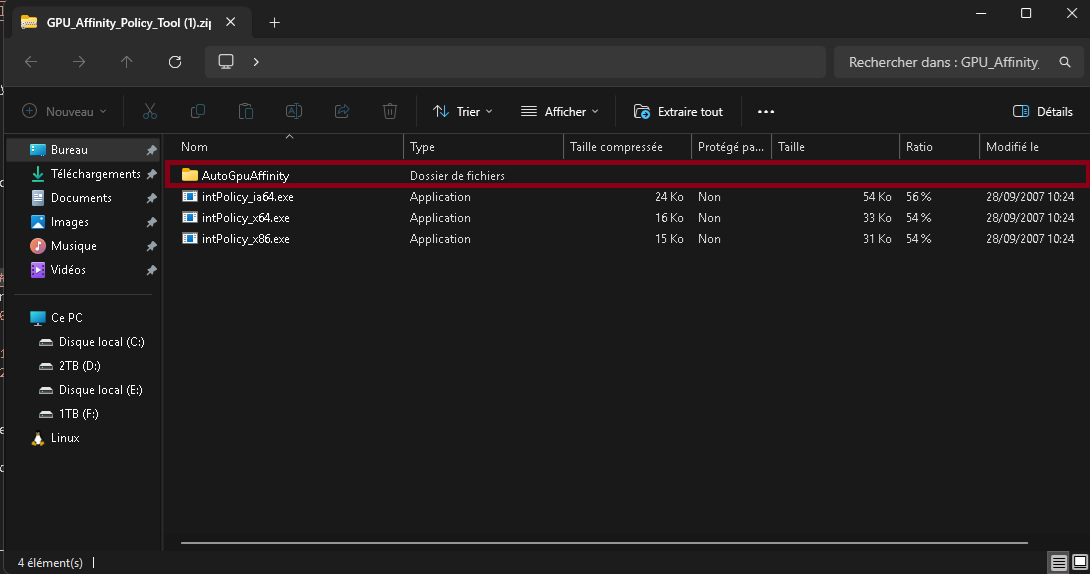Toggle the Détails pane
This screenshot has width=1090, height=574.
(1042, 111)
